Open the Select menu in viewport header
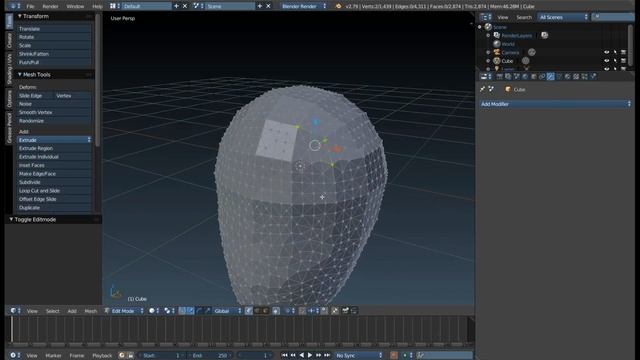640x360 pixels. (52, 311)
